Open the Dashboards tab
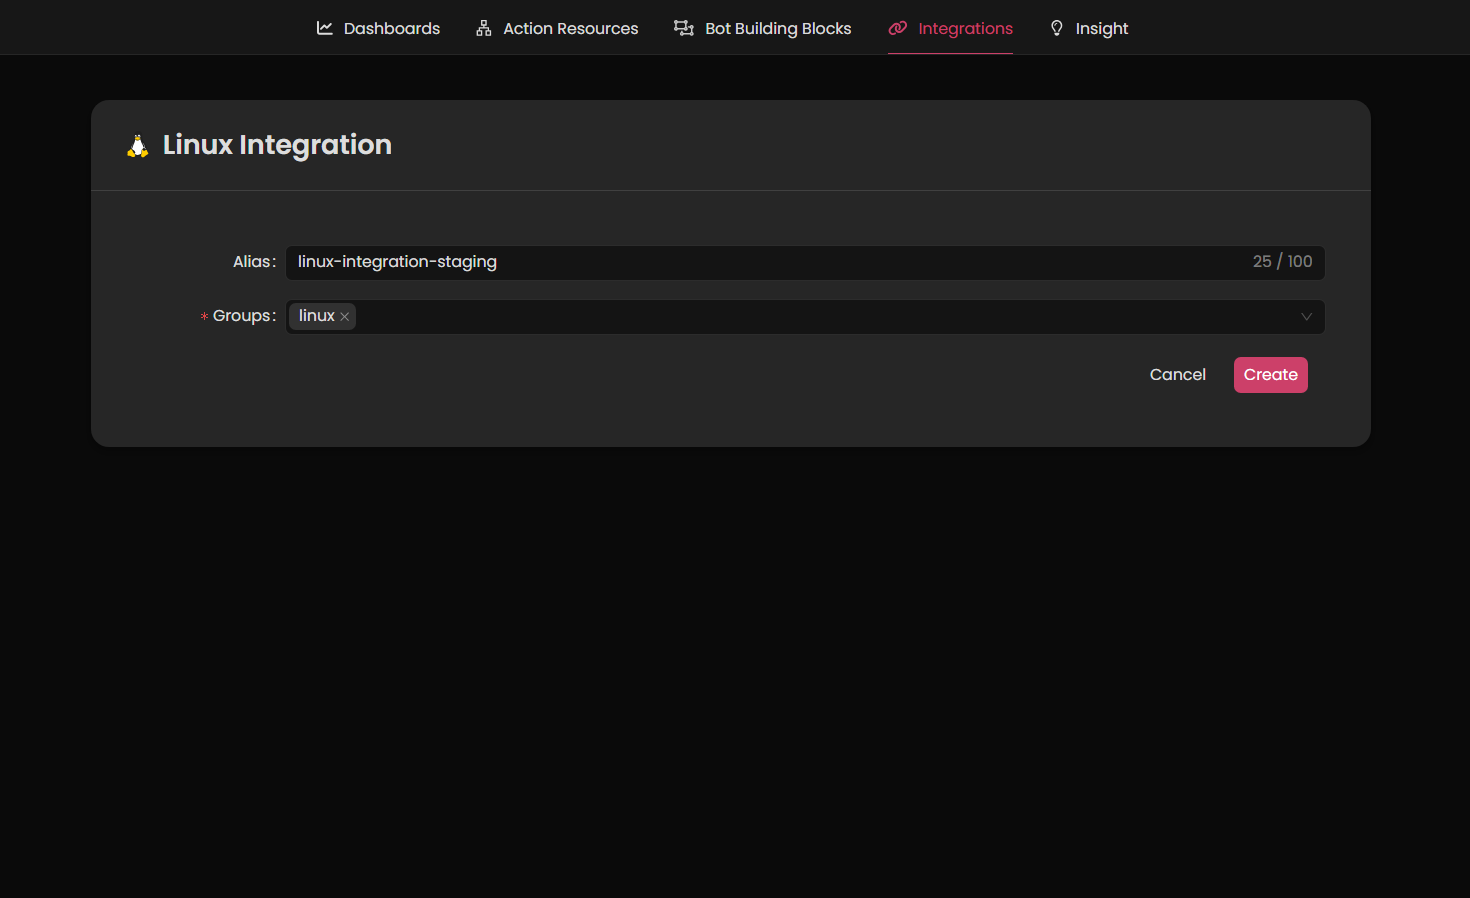 [378, 28]
